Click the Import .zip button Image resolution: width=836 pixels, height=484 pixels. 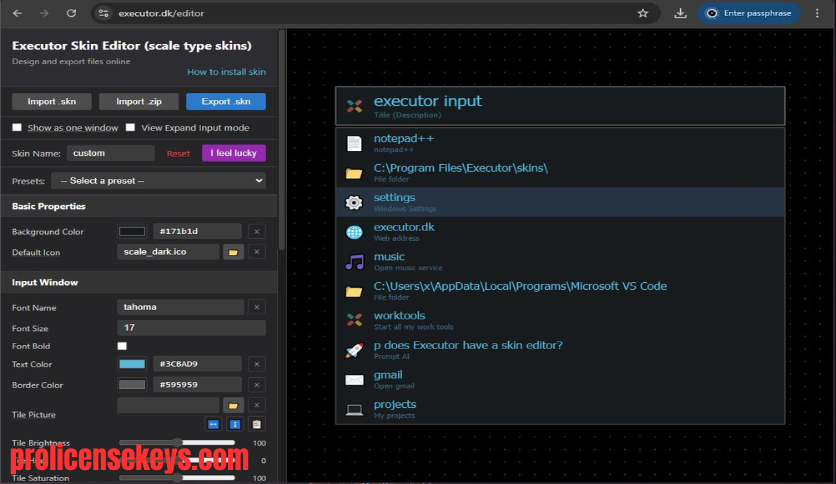pyautogui.click(x=139, y=101)
